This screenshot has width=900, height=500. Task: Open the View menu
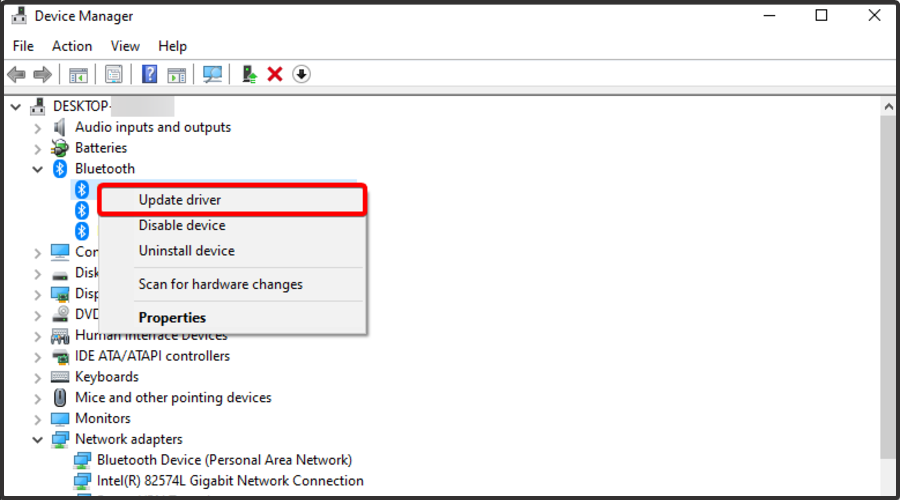point(125,46)
